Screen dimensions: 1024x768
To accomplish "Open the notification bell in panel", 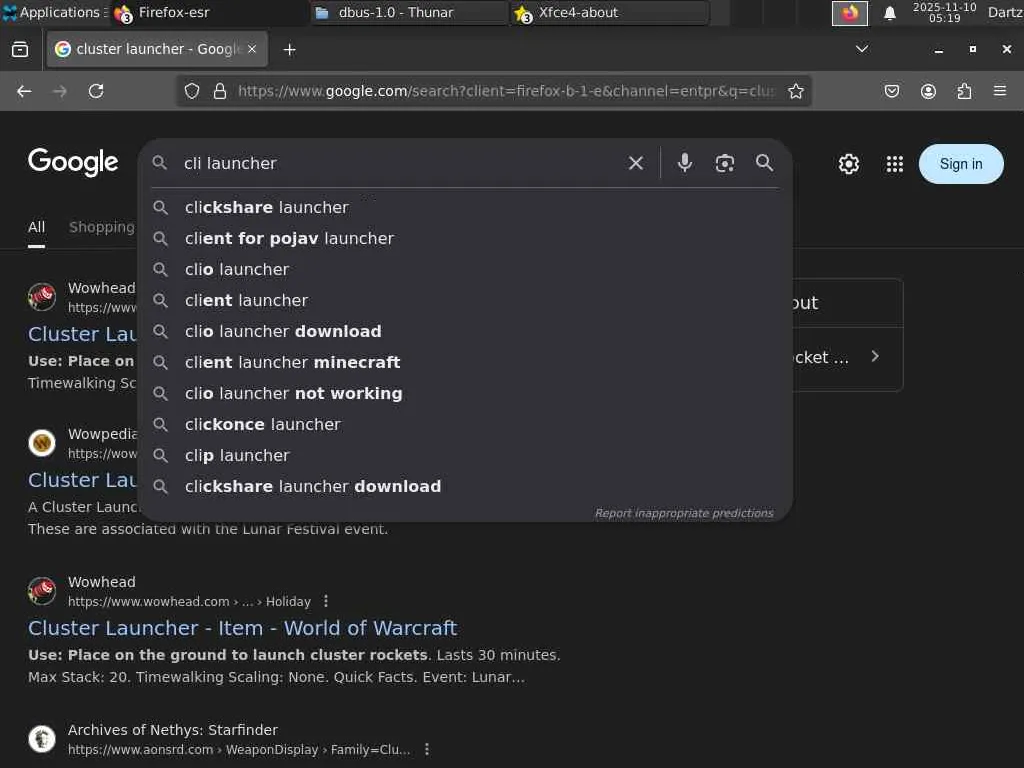I will [889, 13].
